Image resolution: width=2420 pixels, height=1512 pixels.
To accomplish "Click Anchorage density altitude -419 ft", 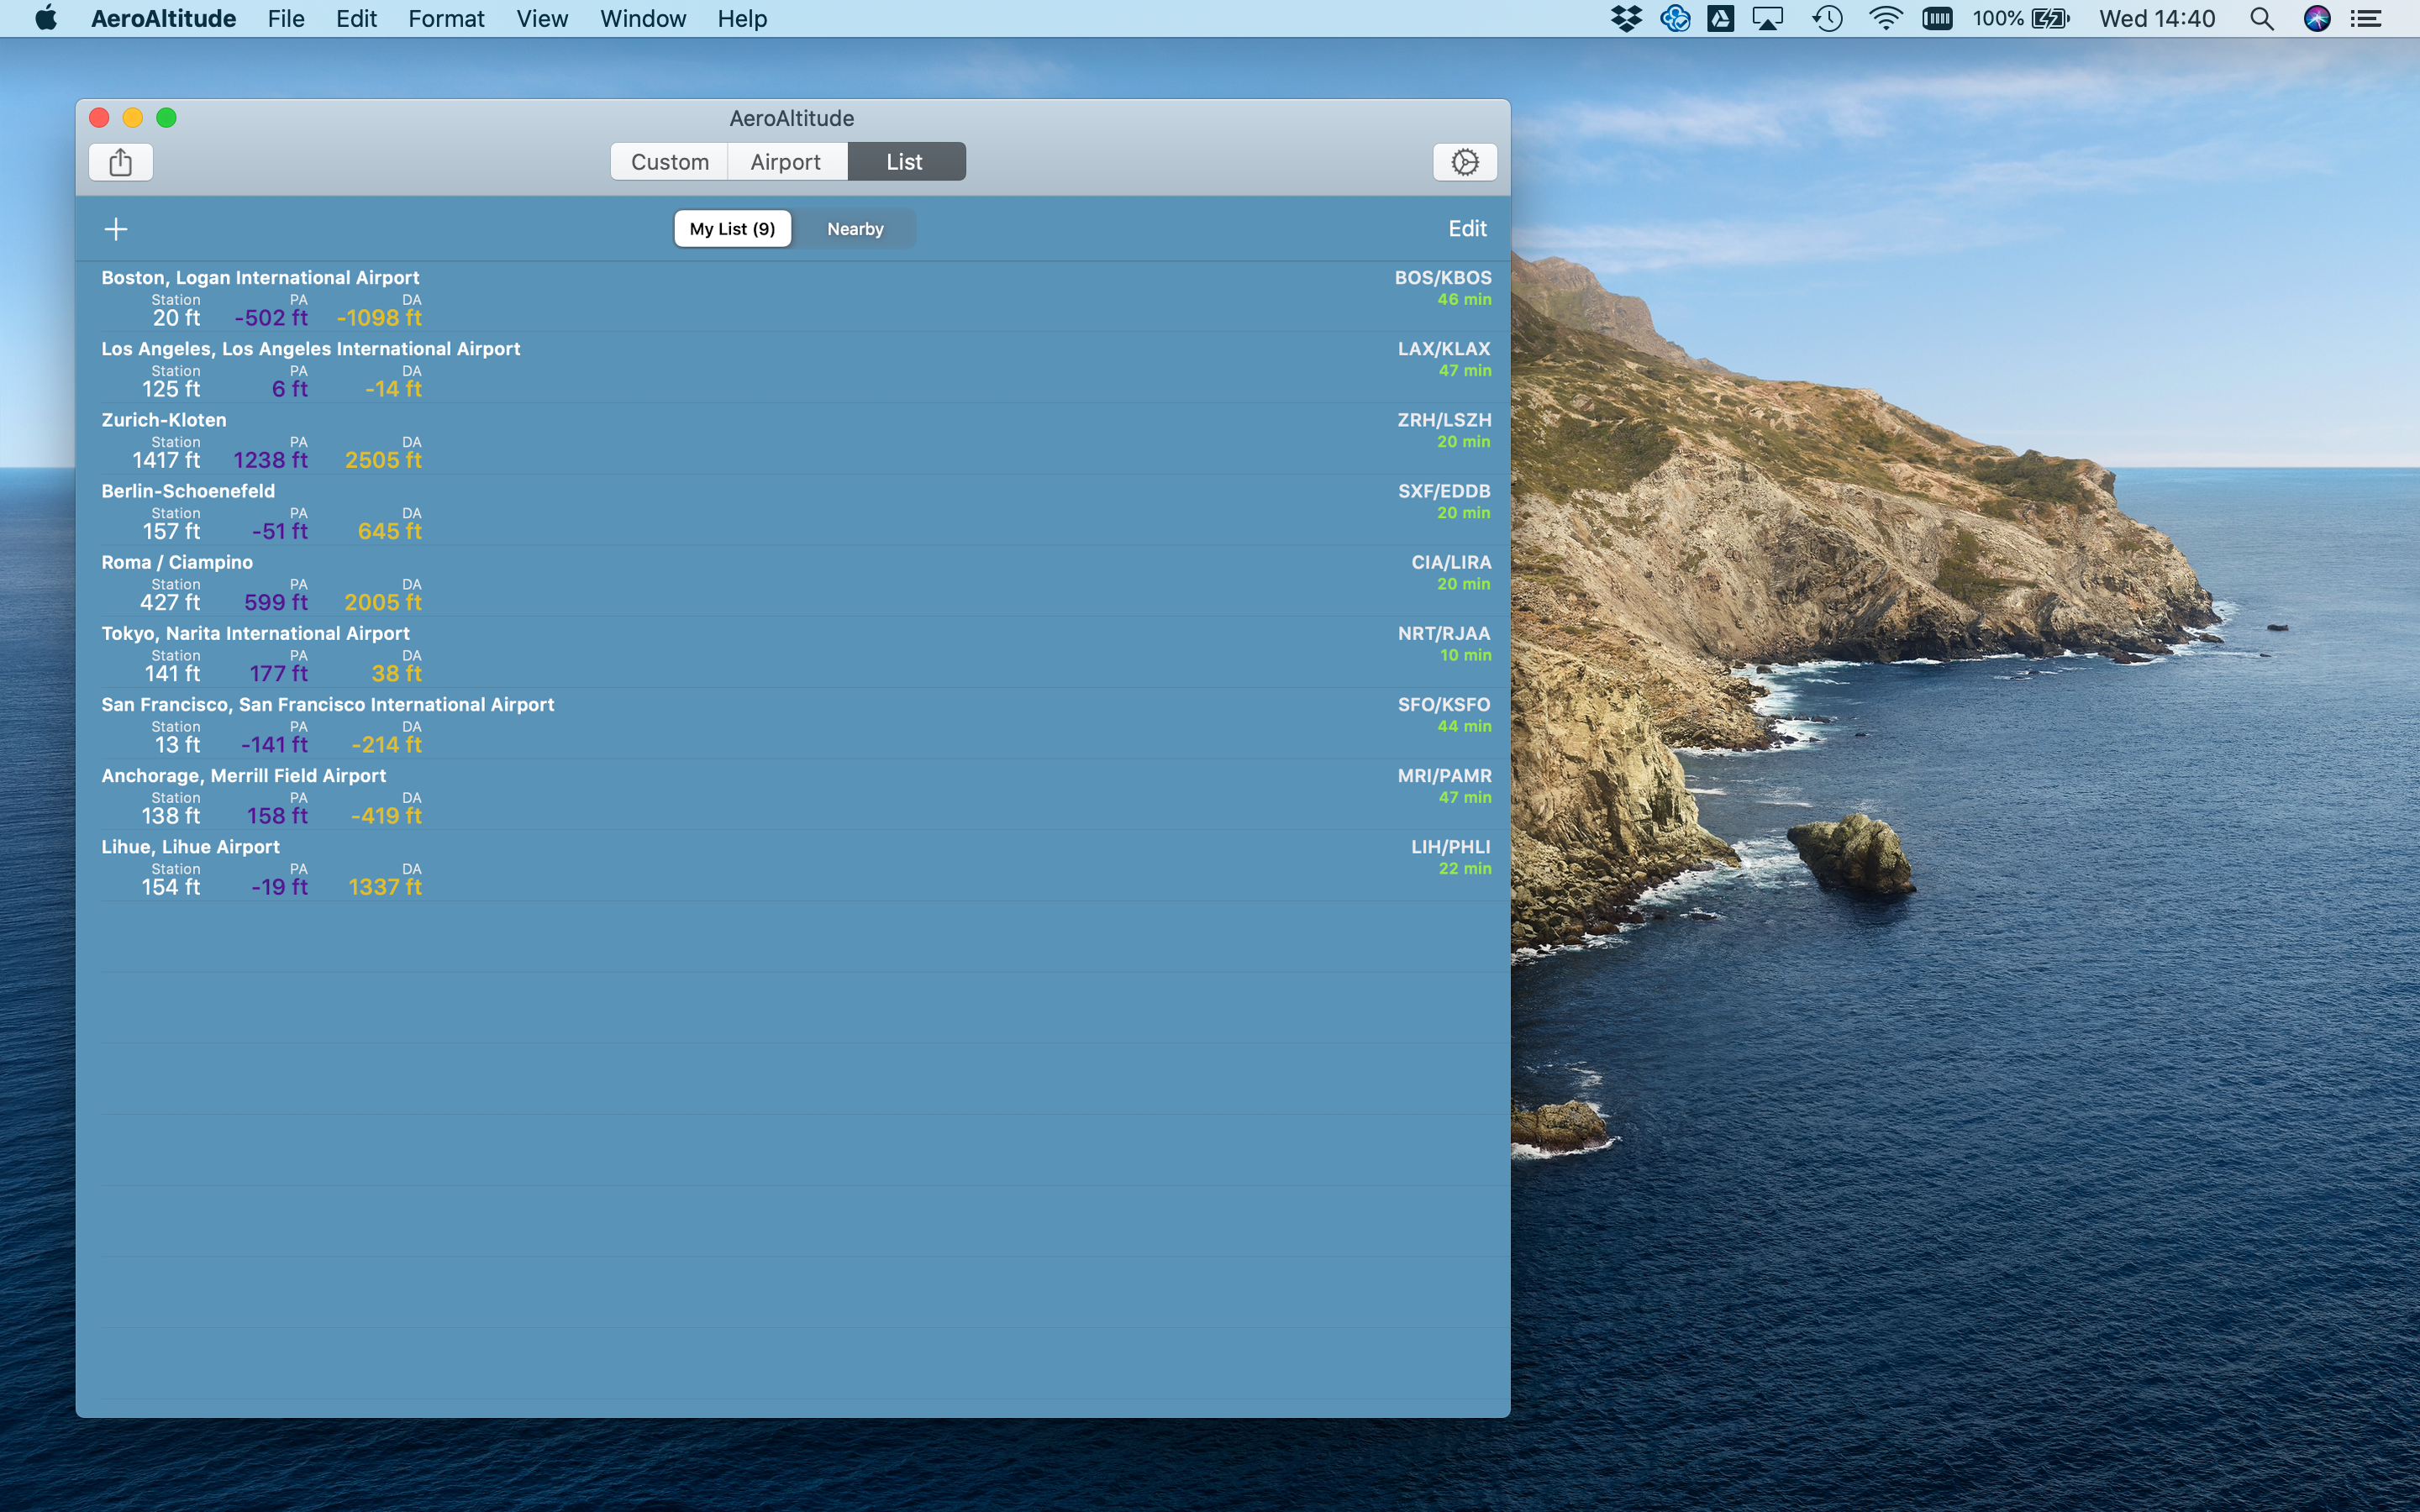I will pos(386,815).
